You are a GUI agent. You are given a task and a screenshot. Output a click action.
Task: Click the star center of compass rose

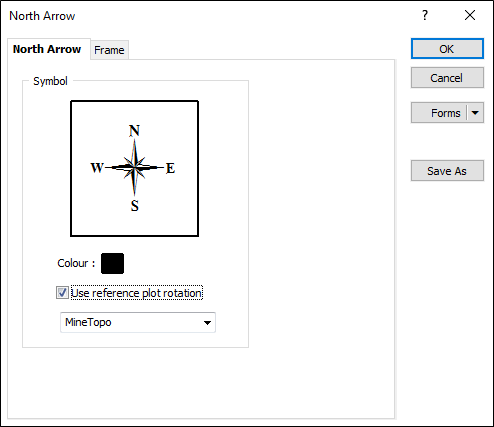point(135,167)
